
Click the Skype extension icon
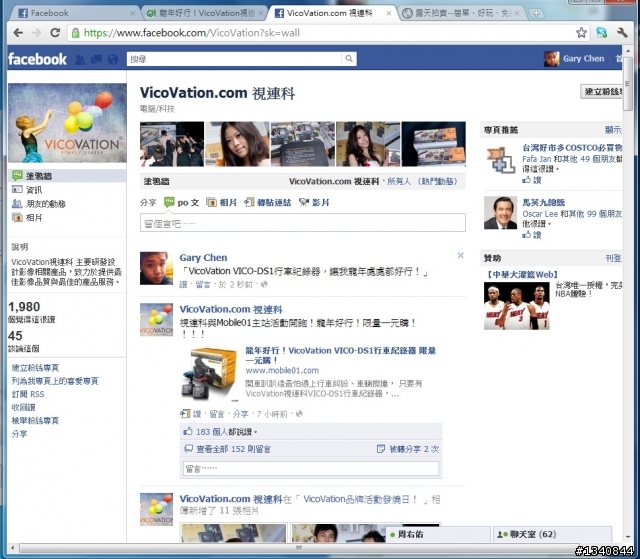tap(602, 33)
